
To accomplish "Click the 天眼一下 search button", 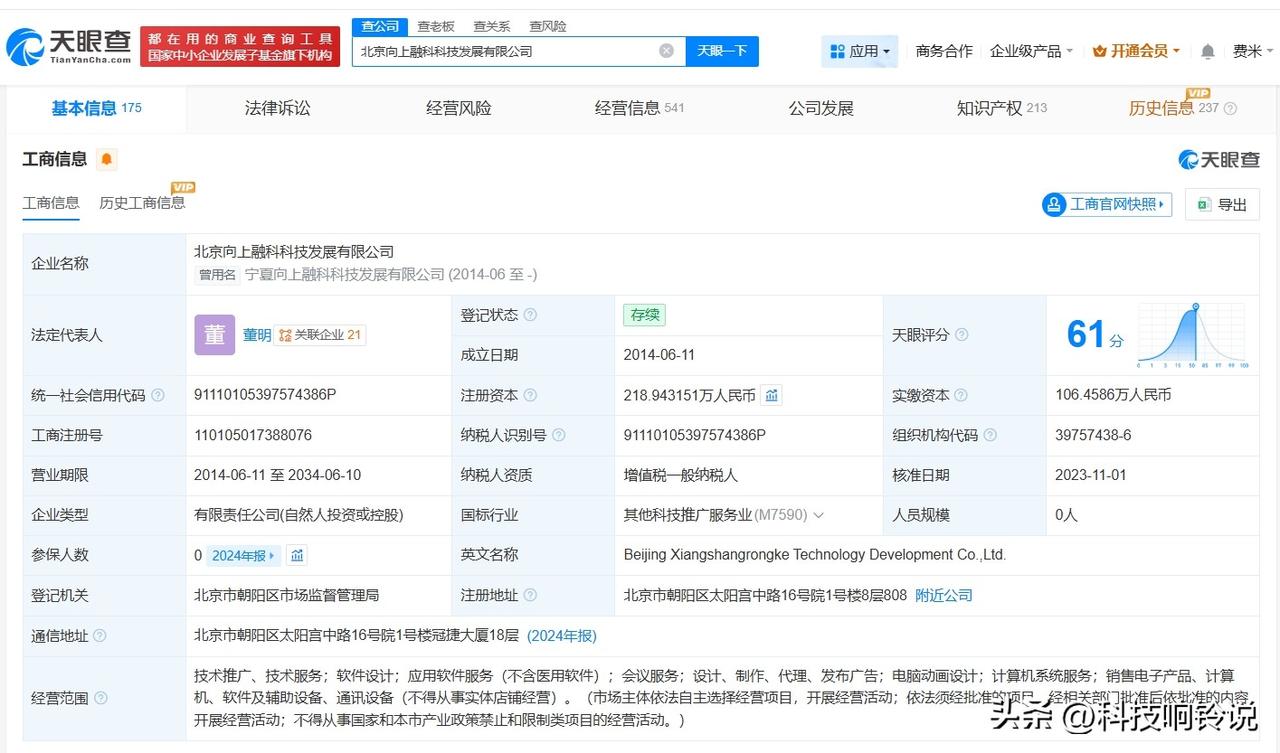I will (722, 51).
